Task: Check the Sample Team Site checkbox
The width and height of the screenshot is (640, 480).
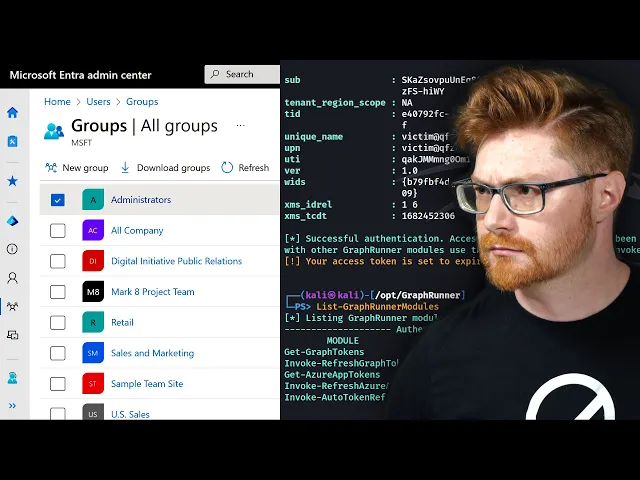Action: pyautogui.click(x=58, y=384)
